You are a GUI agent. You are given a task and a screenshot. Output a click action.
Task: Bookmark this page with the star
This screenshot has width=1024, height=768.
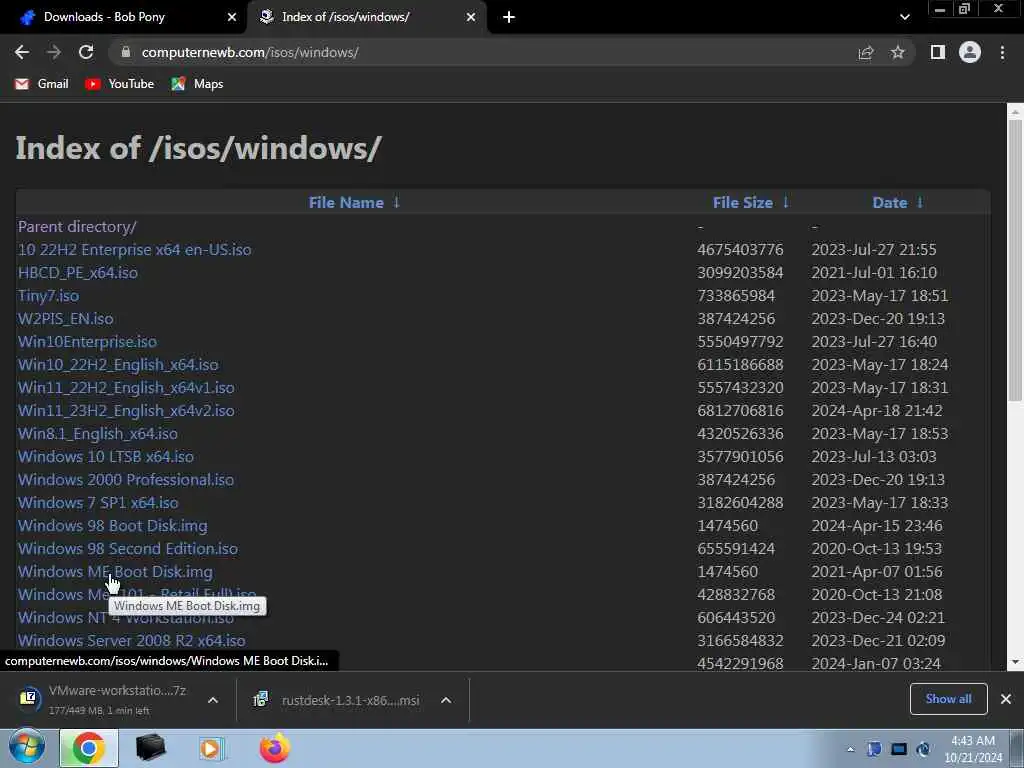click(x=898, y=52)
